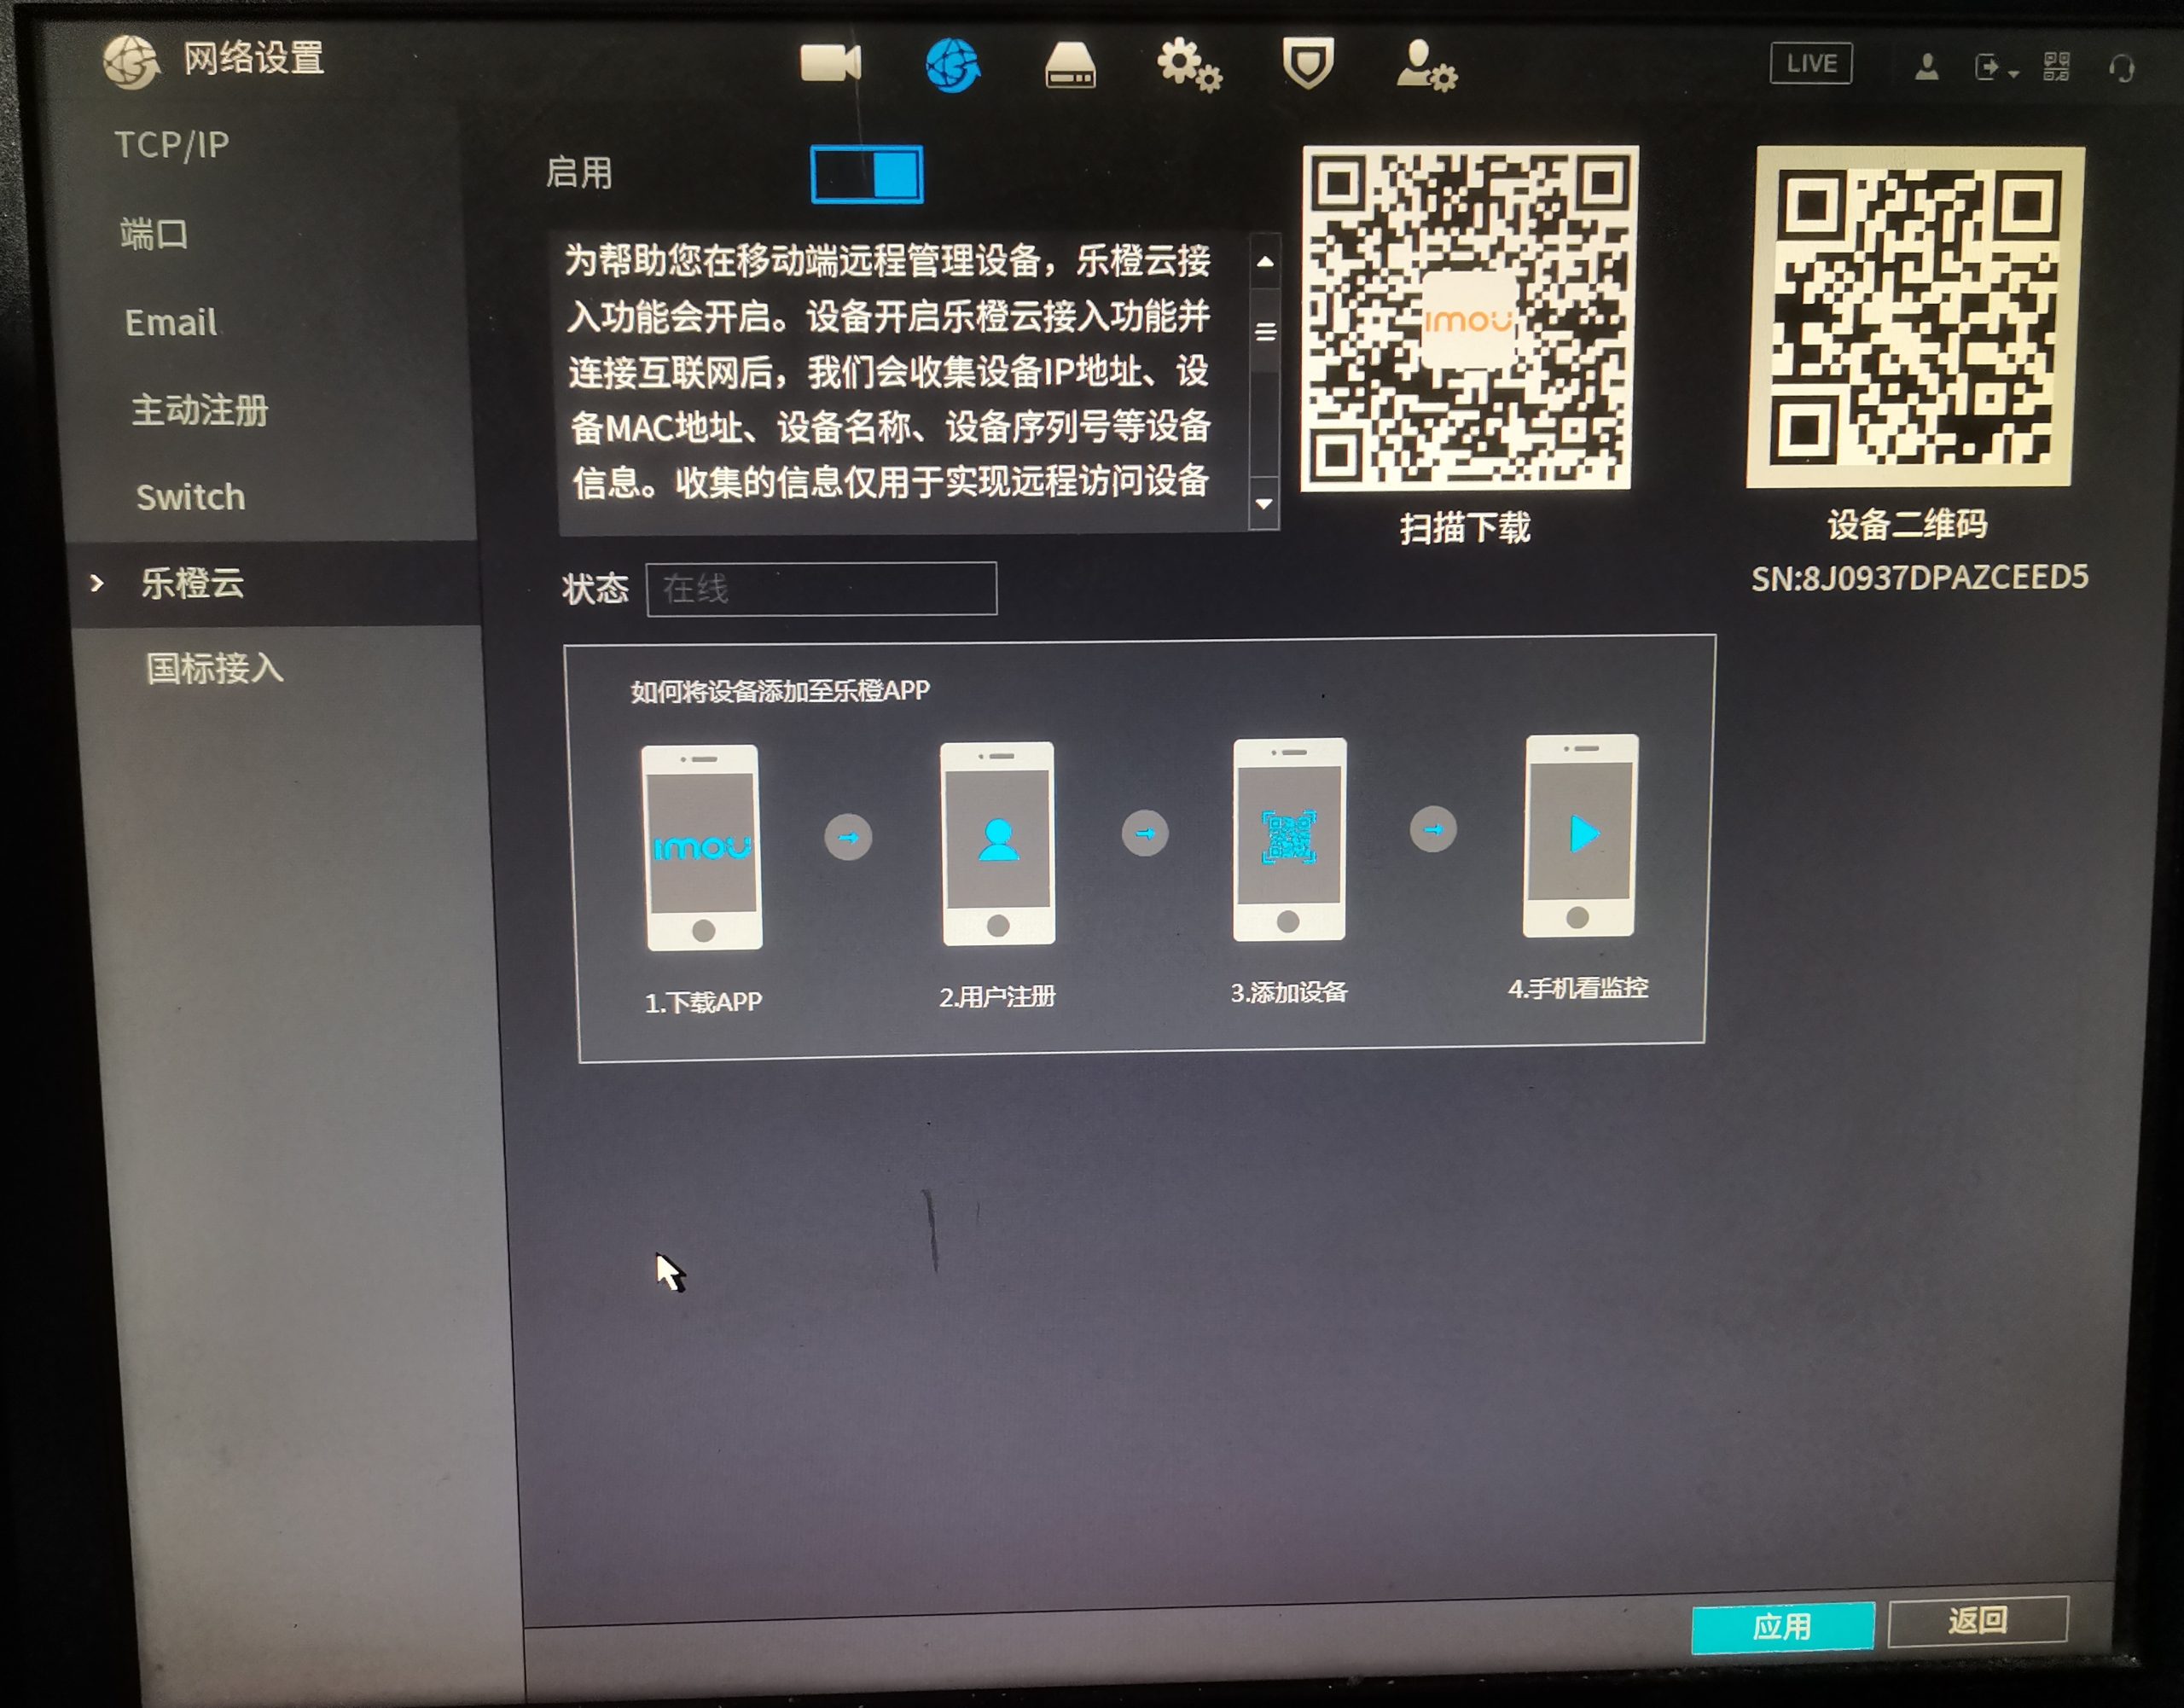Click the QR code icon in header

coord(2056,67)
